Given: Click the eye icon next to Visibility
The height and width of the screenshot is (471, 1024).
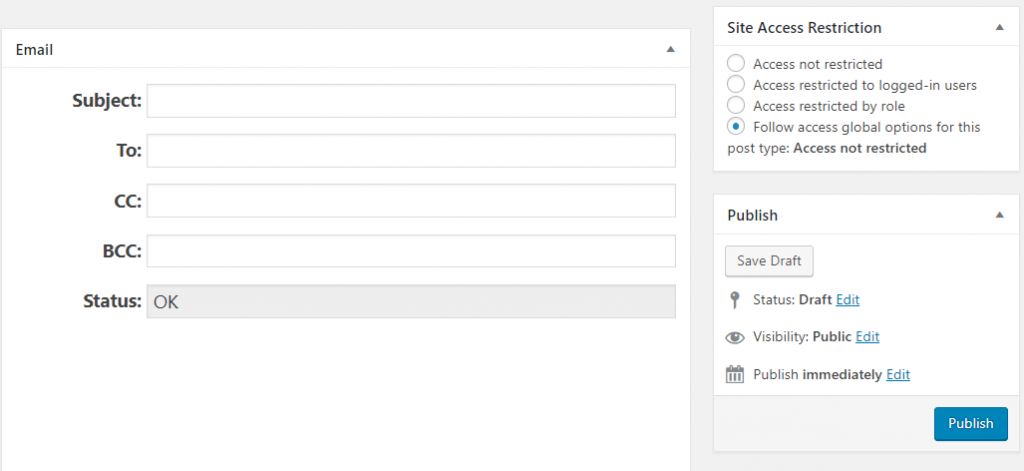Looking at the screenshot, I should pyautogui.click(x=735, y=337).
